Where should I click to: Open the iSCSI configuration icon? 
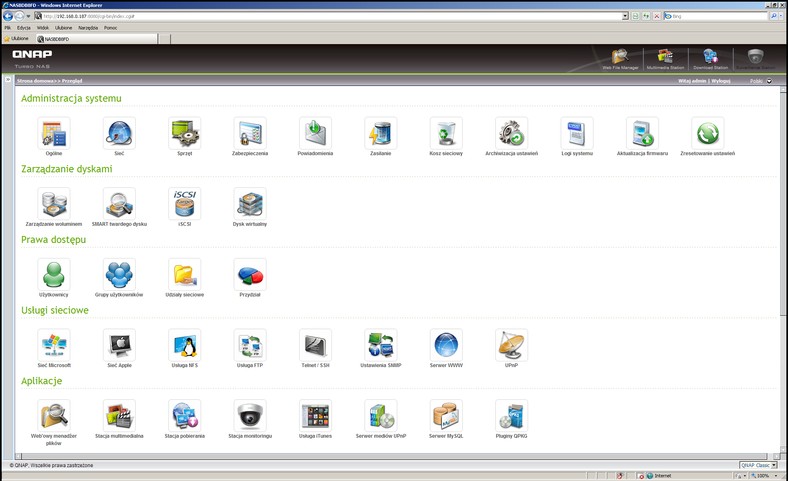point(184,203)
